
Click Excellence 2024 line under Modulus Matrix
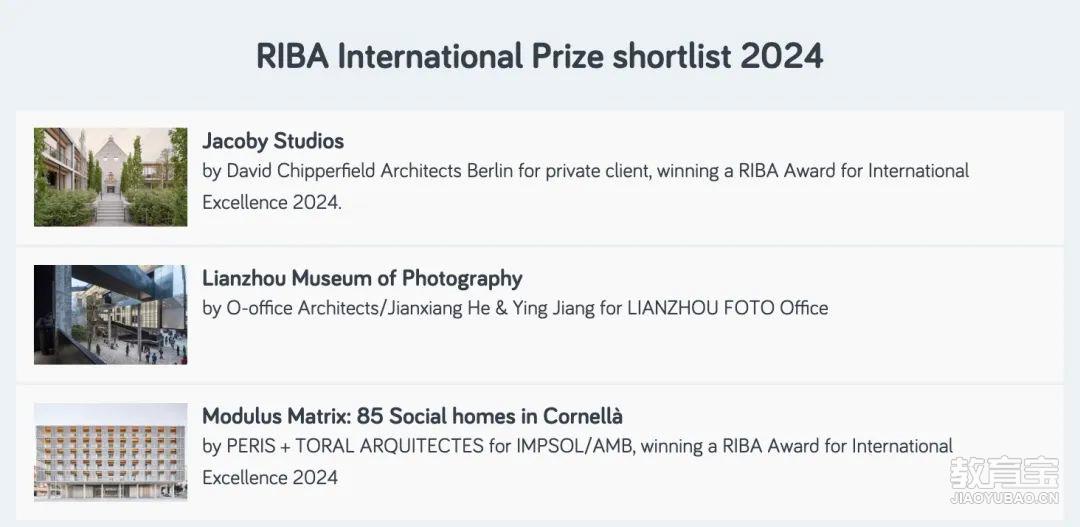[x=270, y=477]
